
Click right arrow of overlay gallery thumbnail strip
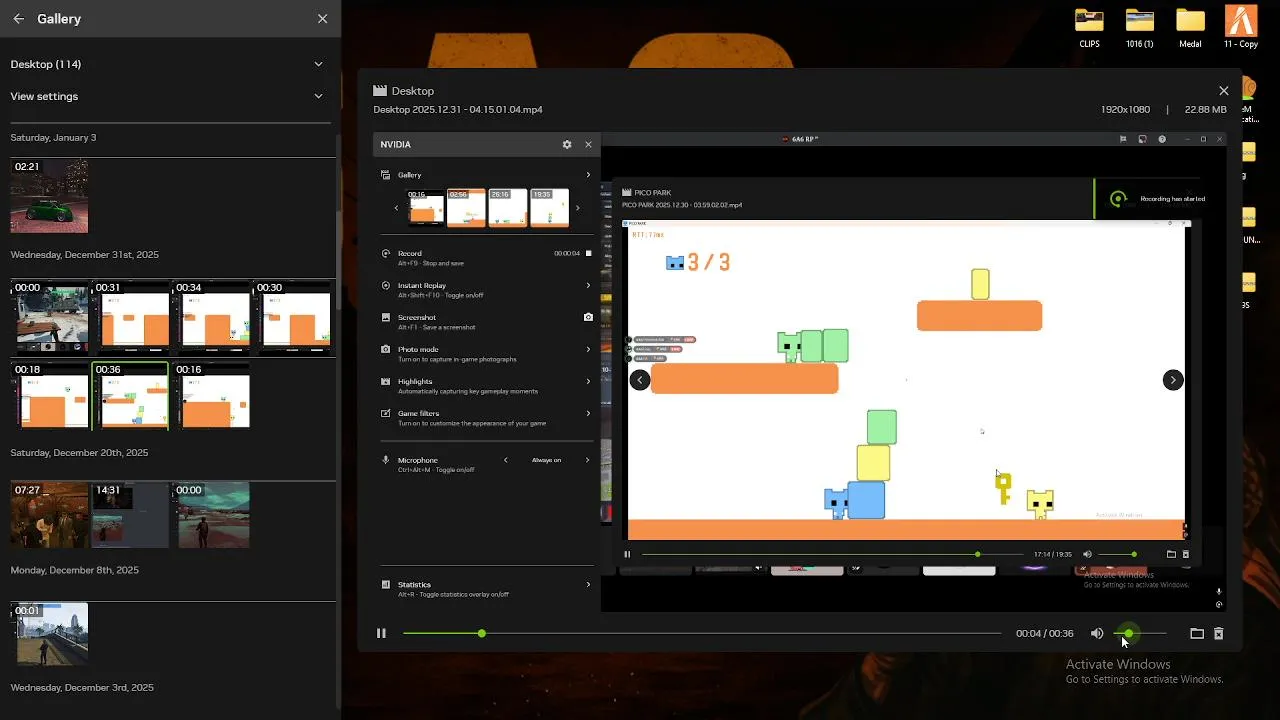(577, 208)
